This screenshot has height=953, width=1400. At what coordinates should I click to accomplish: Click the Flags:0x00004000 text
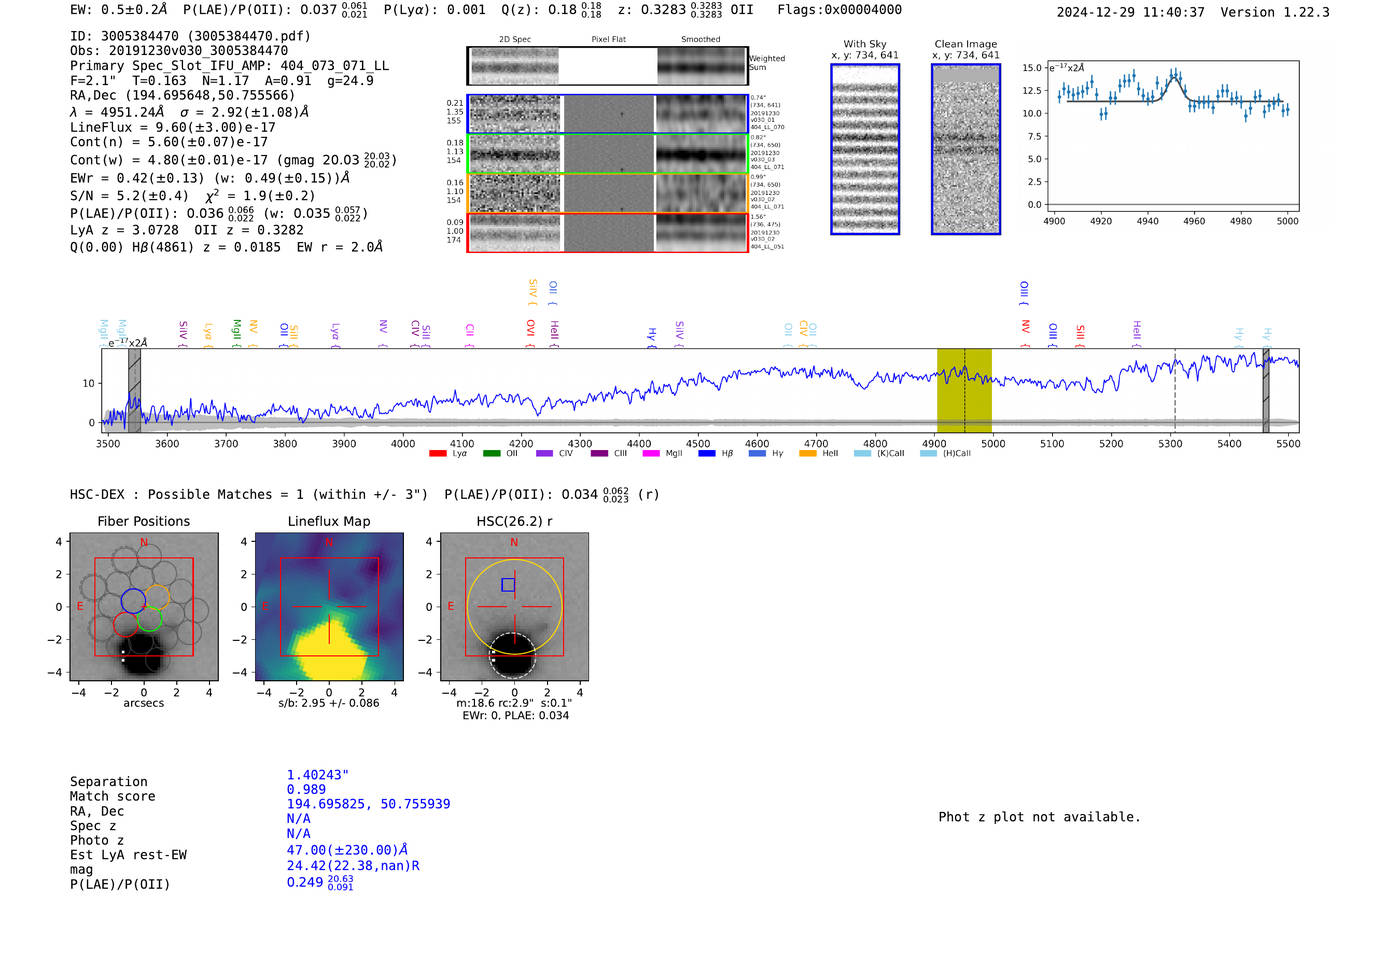839,10
